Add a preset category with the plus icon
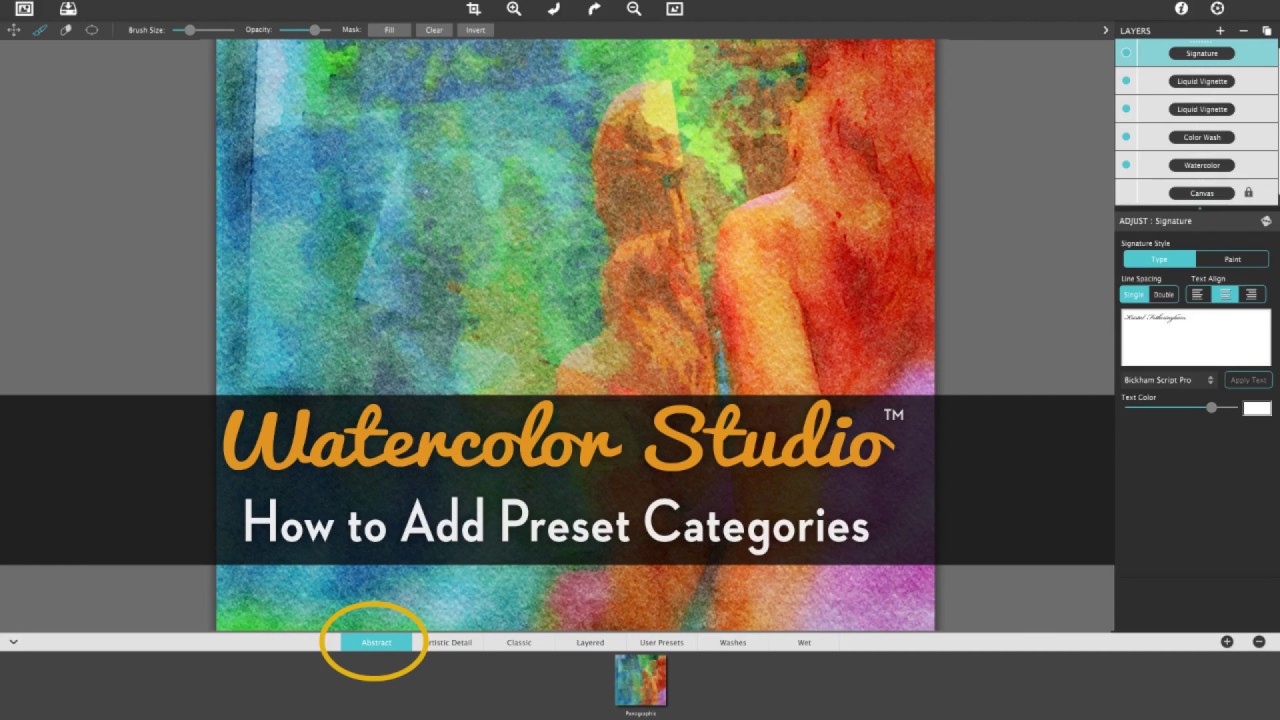Screen dimensions: 1280x720 click(1227, 642)
